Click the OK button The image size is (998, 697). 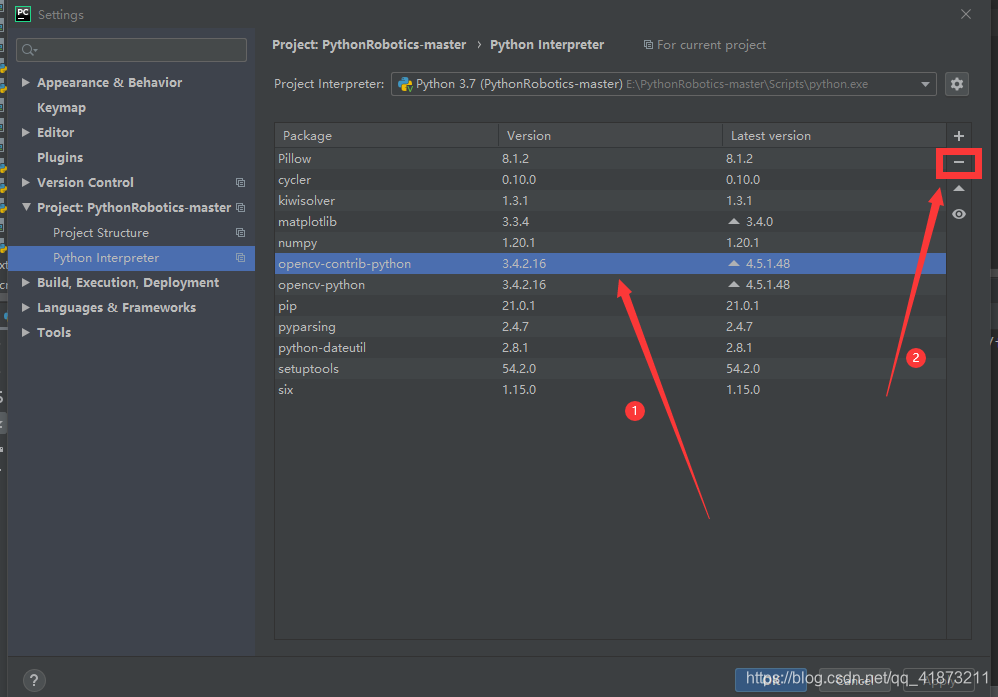771,680
